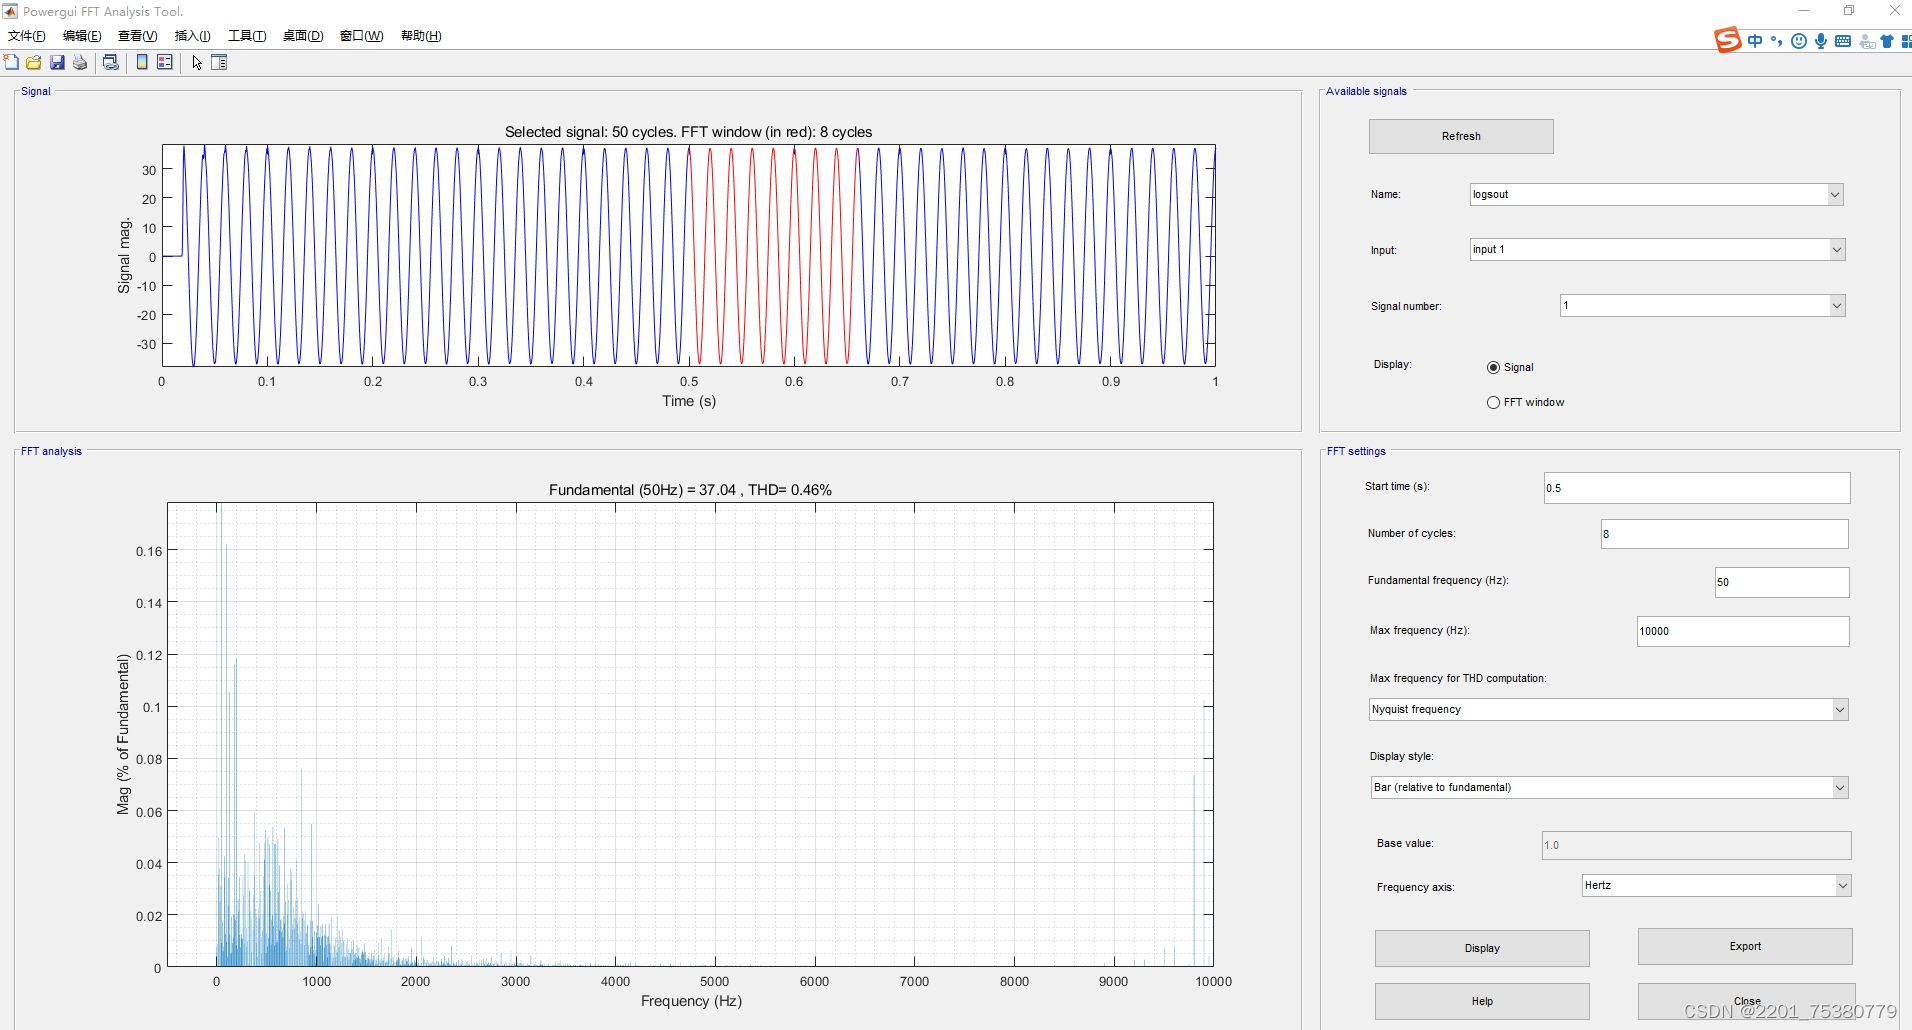Open the 查看(V) menu

click(138, 36)
